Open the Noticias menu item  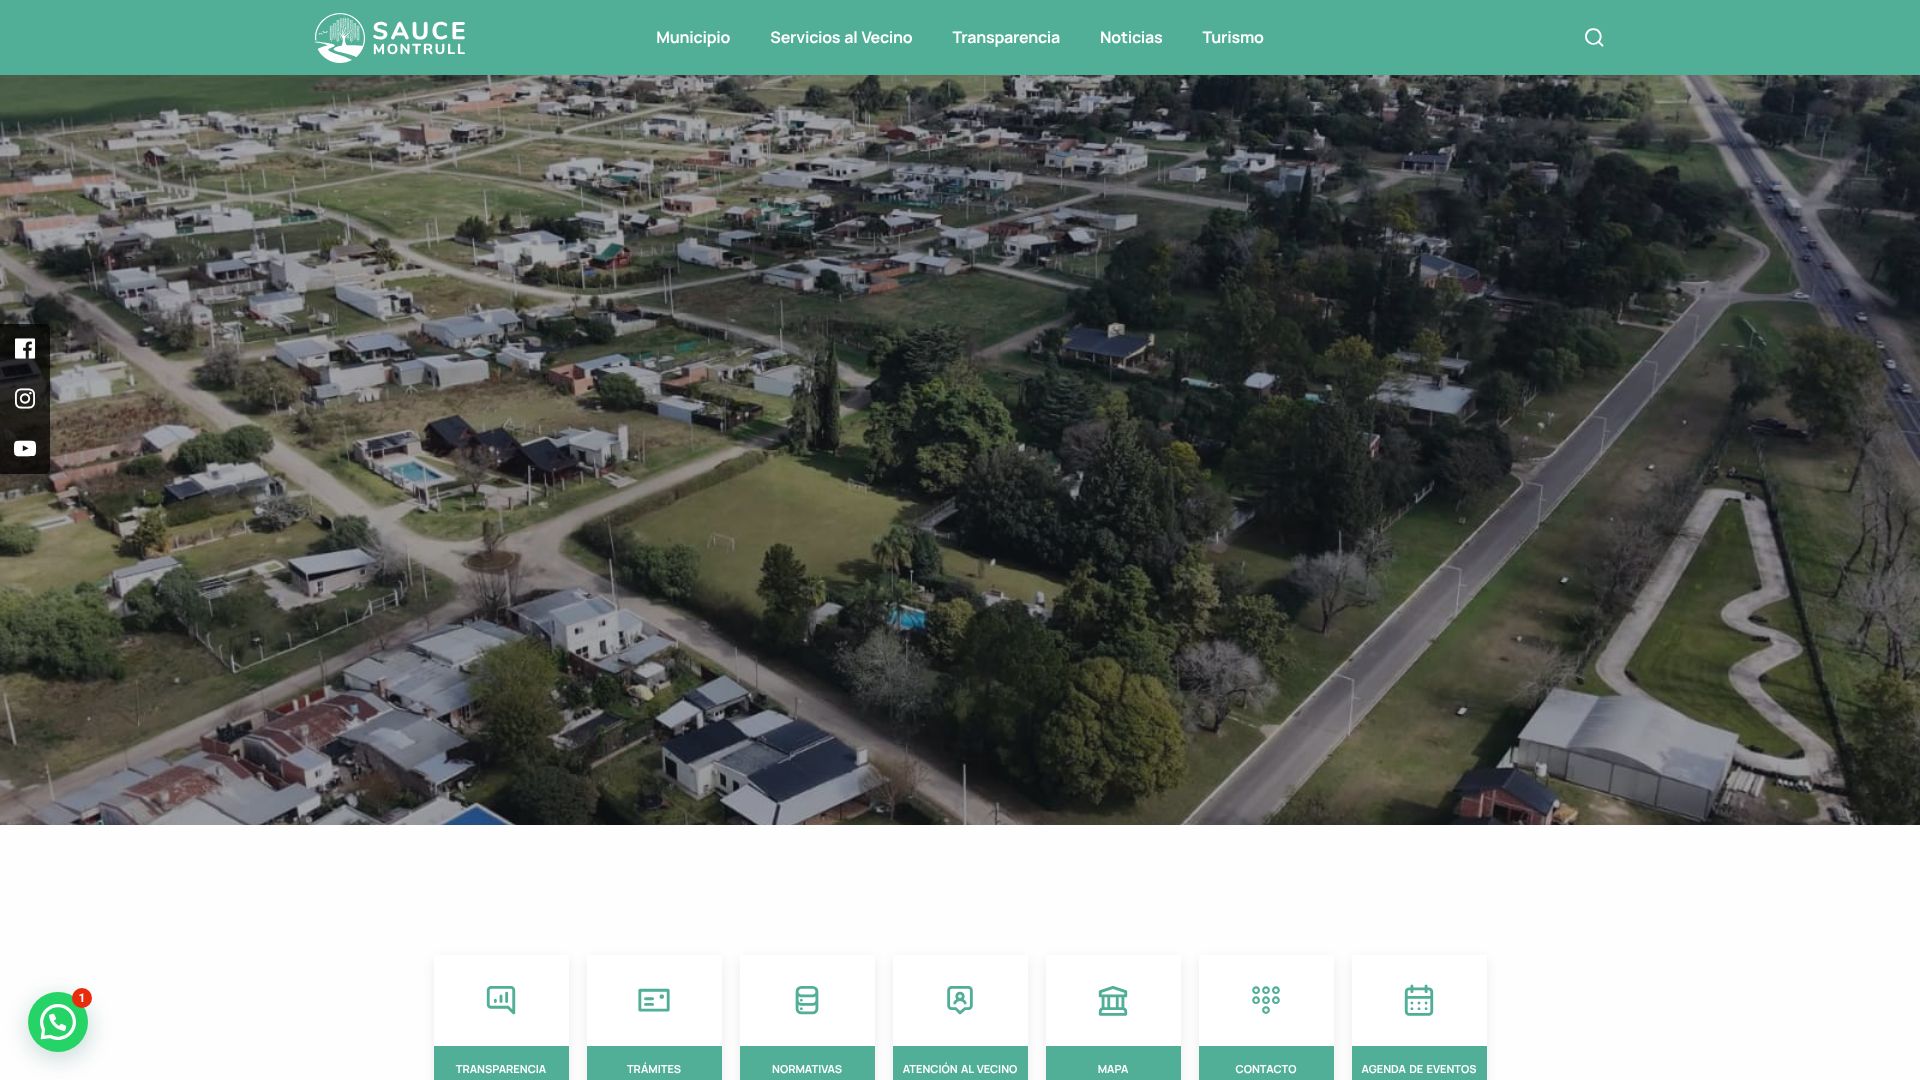point(1131,38)
